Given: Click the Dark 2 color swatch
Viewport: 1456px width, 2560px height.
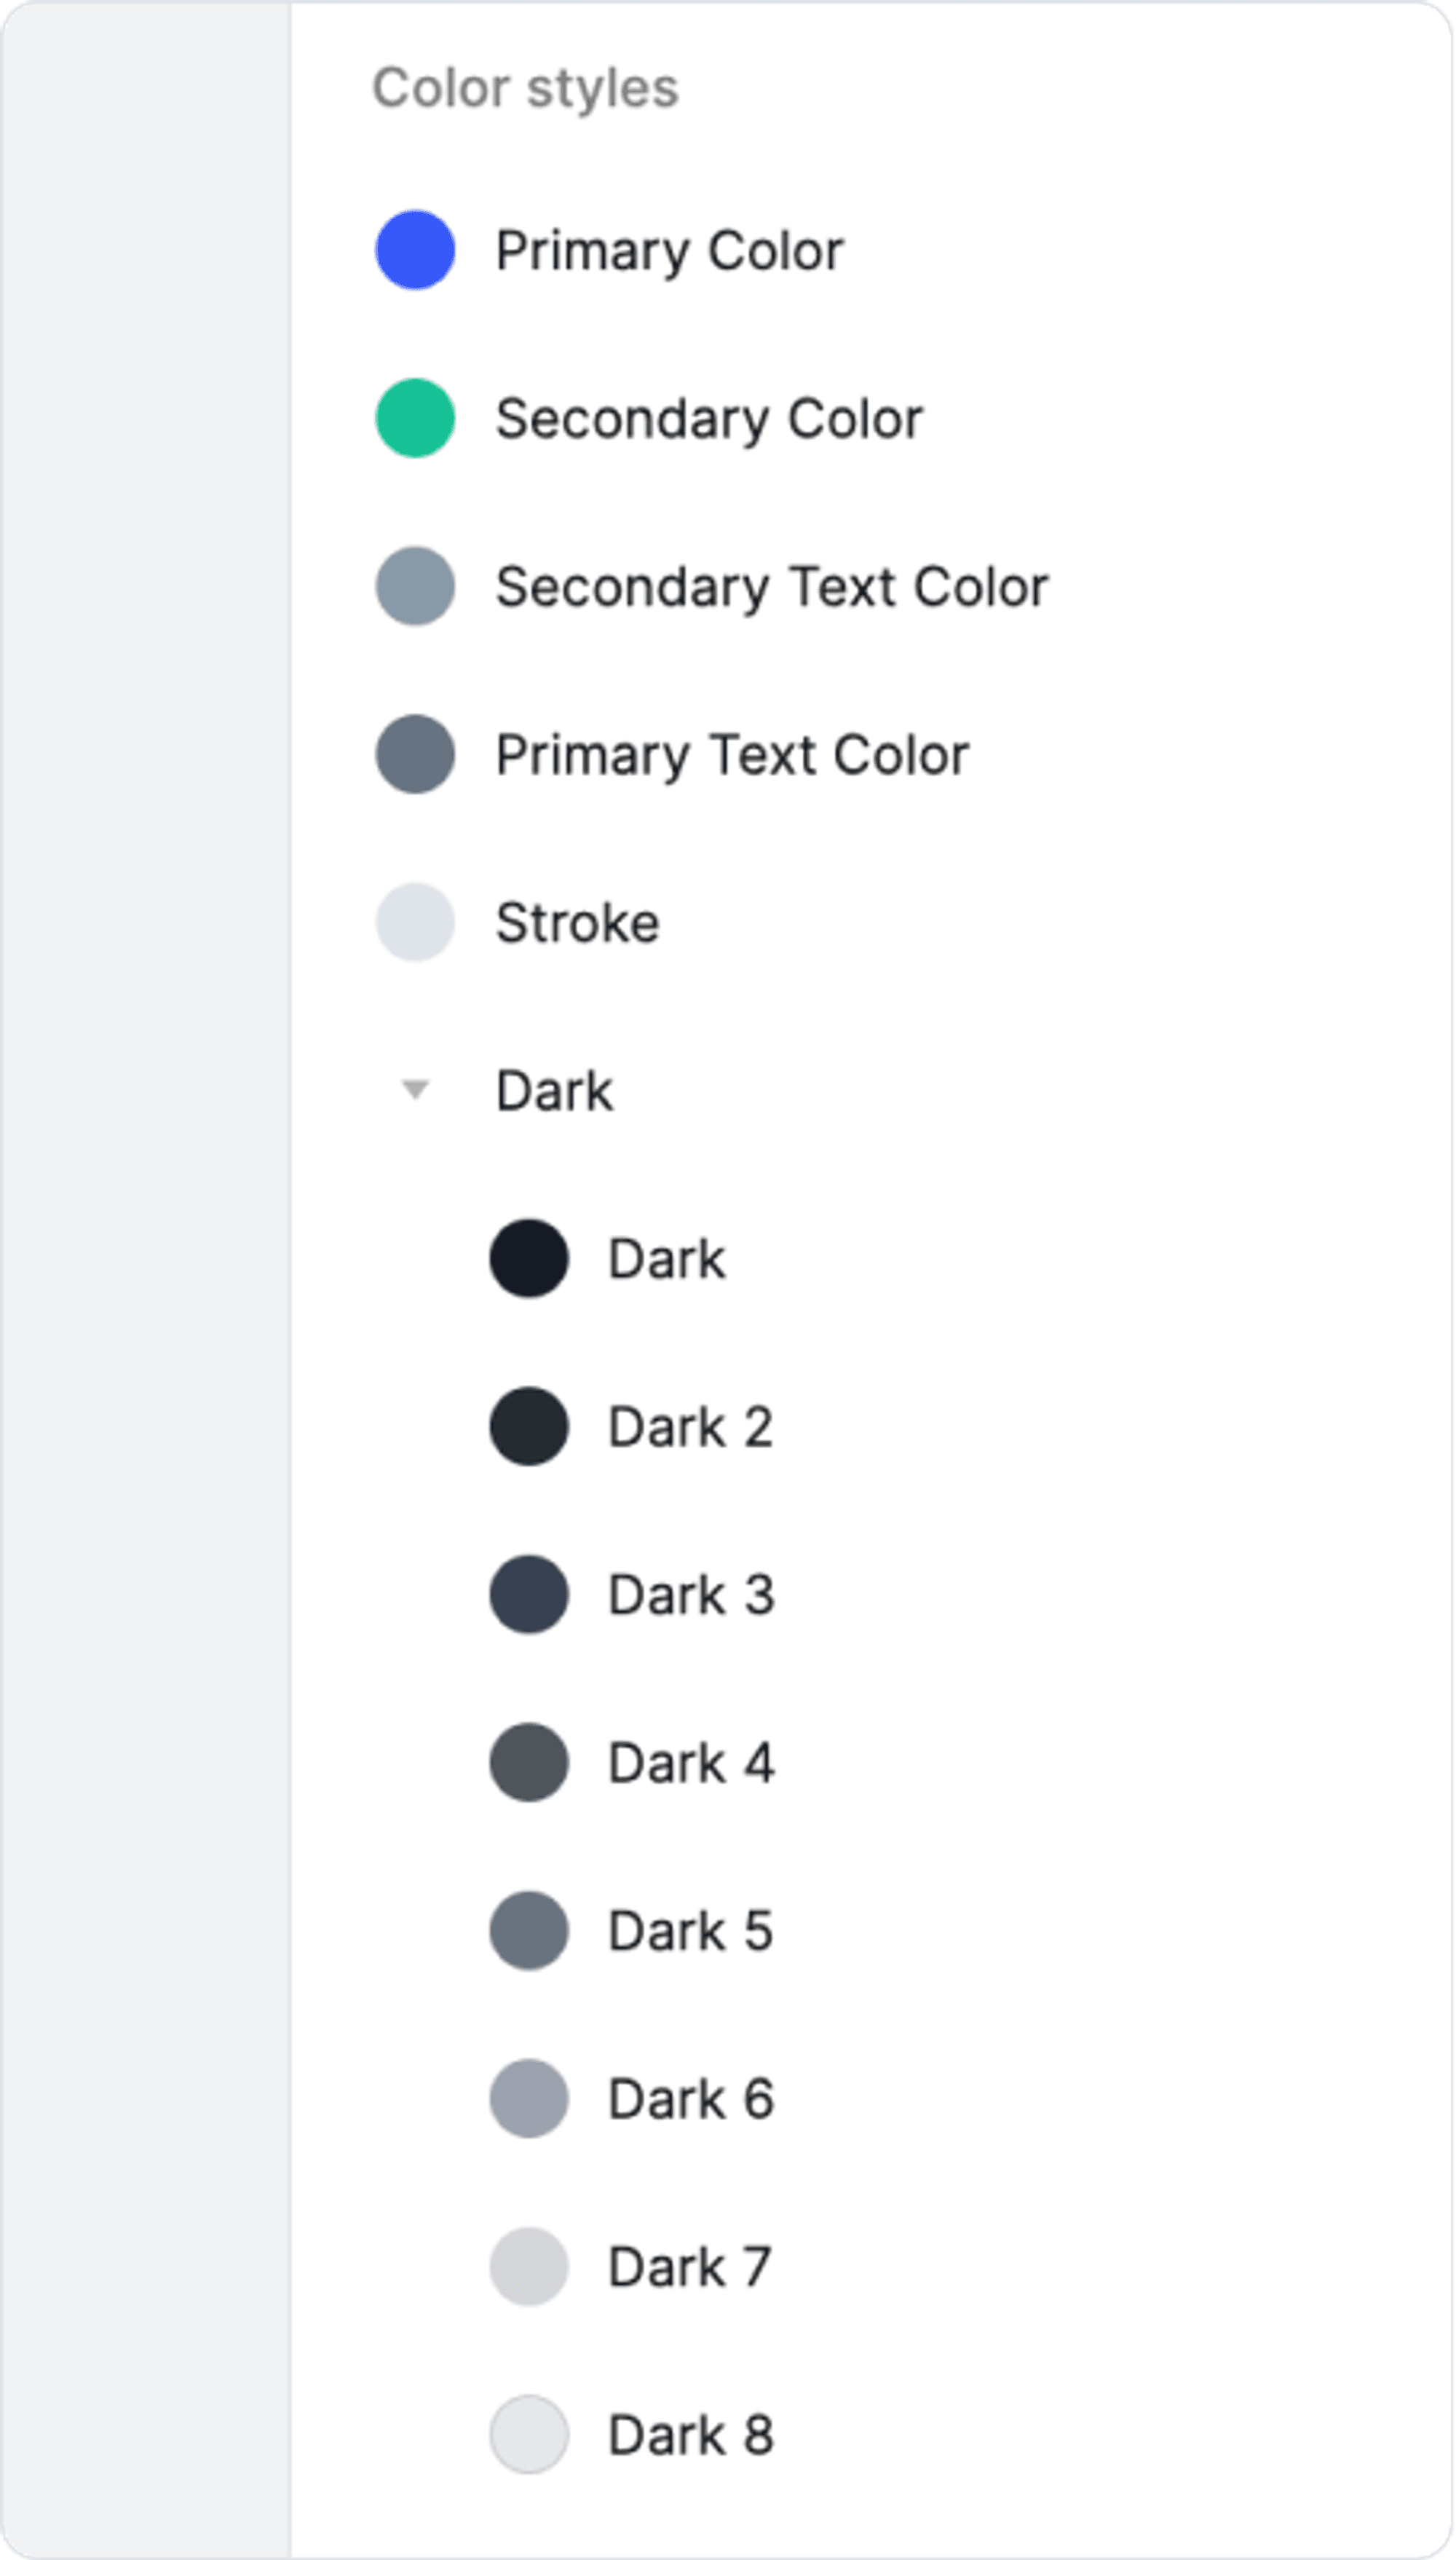Looking at the screenshot, I should coord(529,1426).
